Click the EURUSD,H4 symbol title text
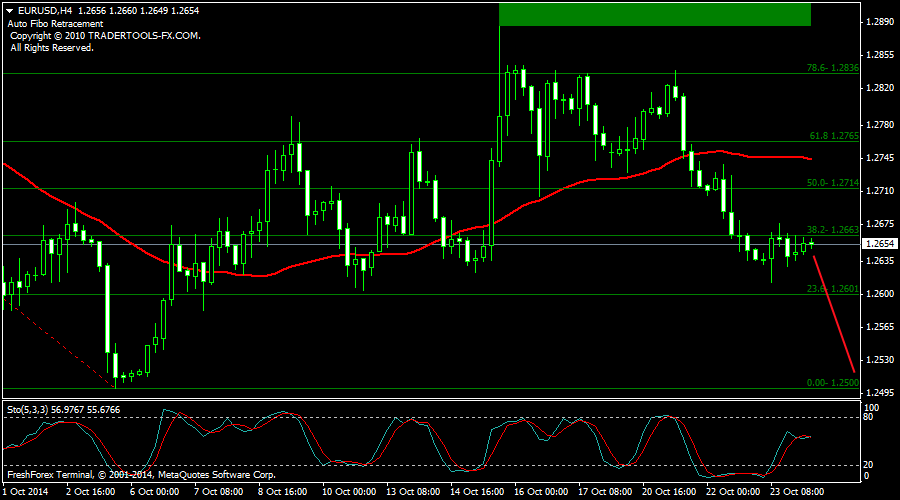The height and width of the screenshot is (500, 900). [x=45, y=11]
